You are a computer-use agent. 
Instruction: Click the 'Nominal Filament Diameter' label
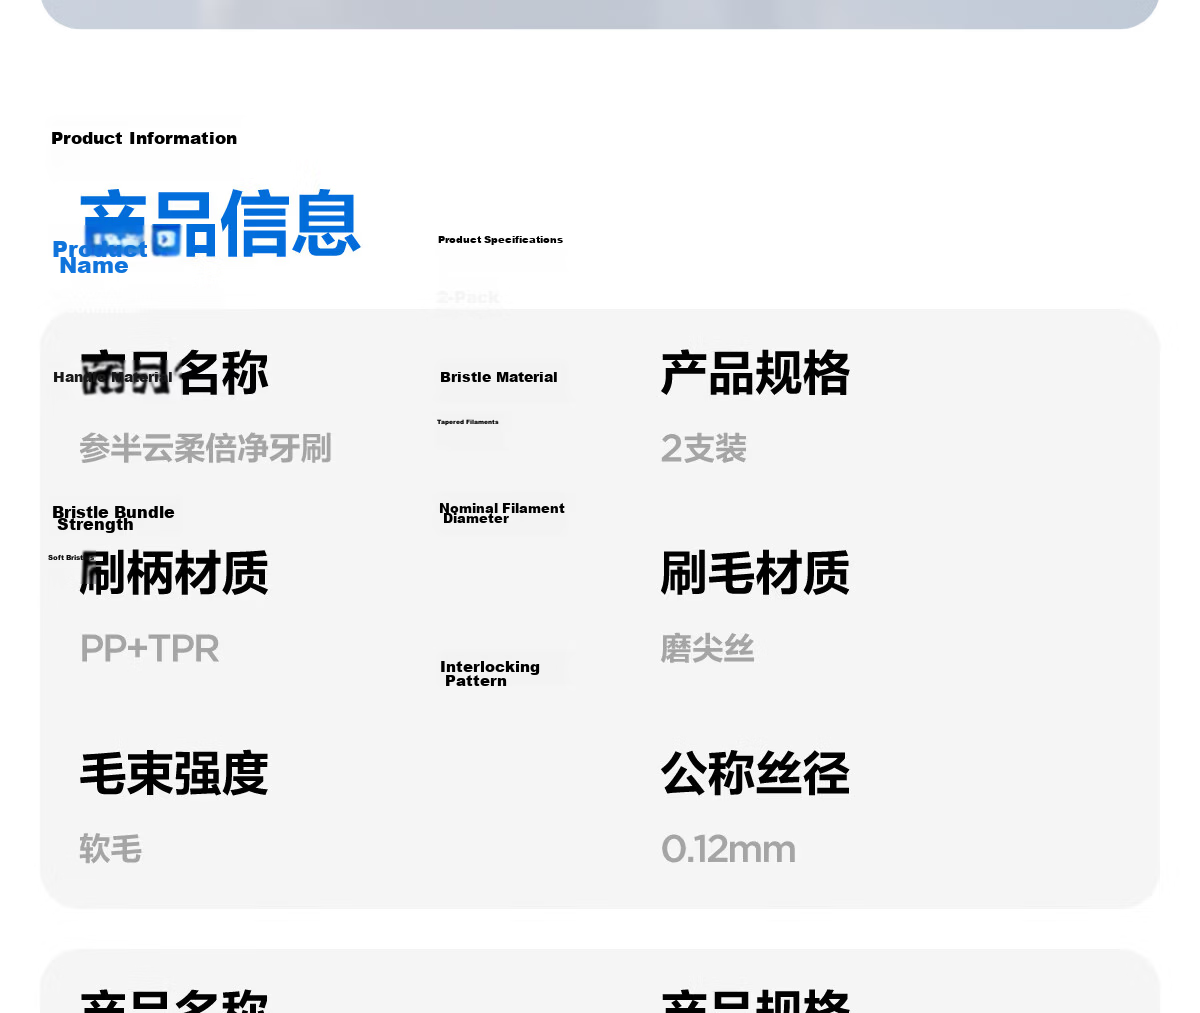coord(502,513)
